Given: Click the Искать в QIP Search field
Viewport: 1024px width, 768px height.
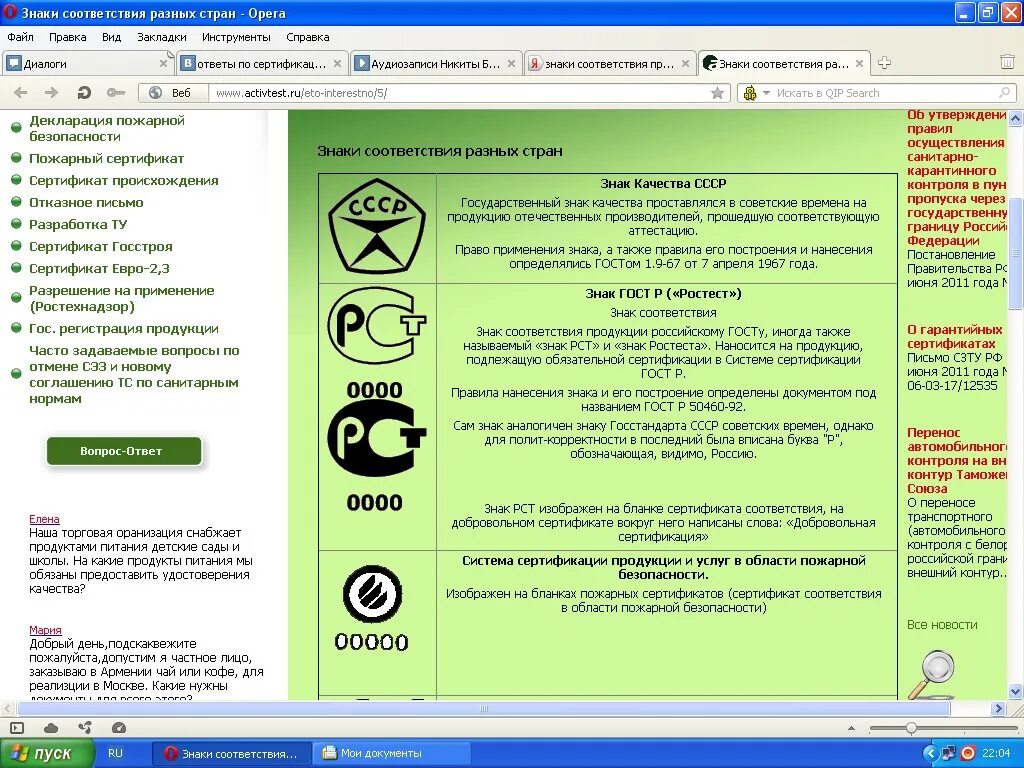Looking at the screenshot, I should 885,93.
